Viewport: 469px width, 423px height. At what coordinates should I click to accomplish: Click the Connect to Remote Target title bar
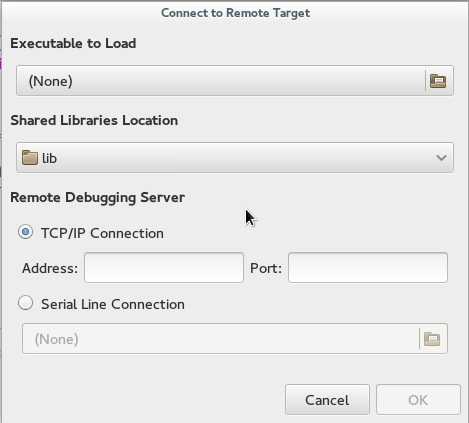coord(235,13)
